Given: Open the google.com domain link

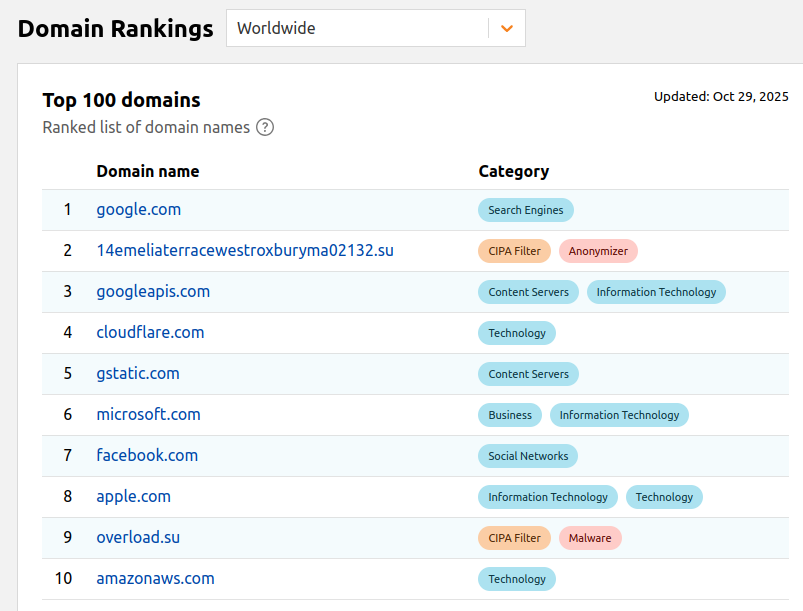Looking at the screenshot, I should pos(138,210).
